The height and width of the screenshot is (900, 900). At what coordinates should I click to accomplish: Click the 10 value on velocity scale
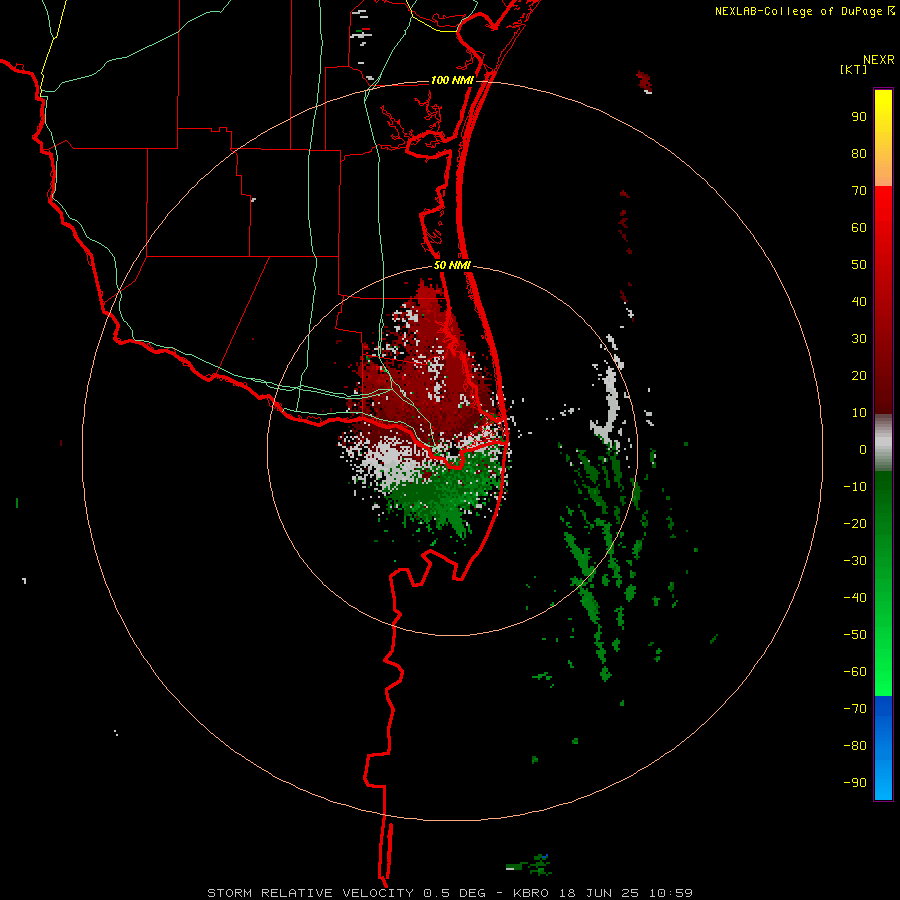point(859,413)
